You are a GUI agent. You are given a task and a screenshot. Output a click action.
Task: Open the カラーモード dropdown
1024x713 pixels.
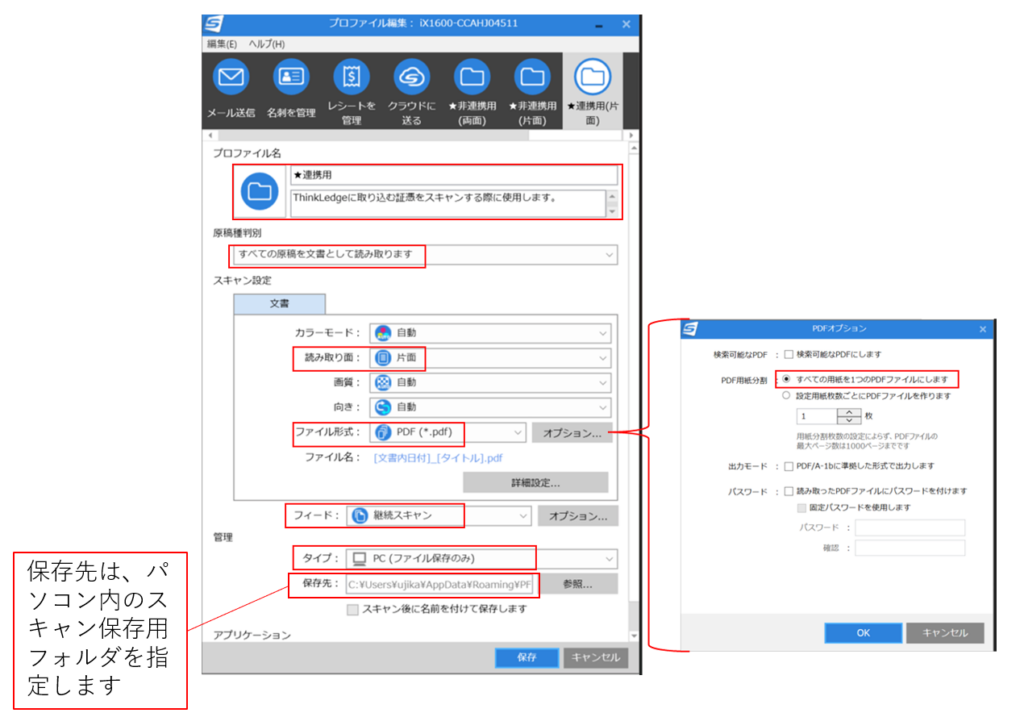490,333
